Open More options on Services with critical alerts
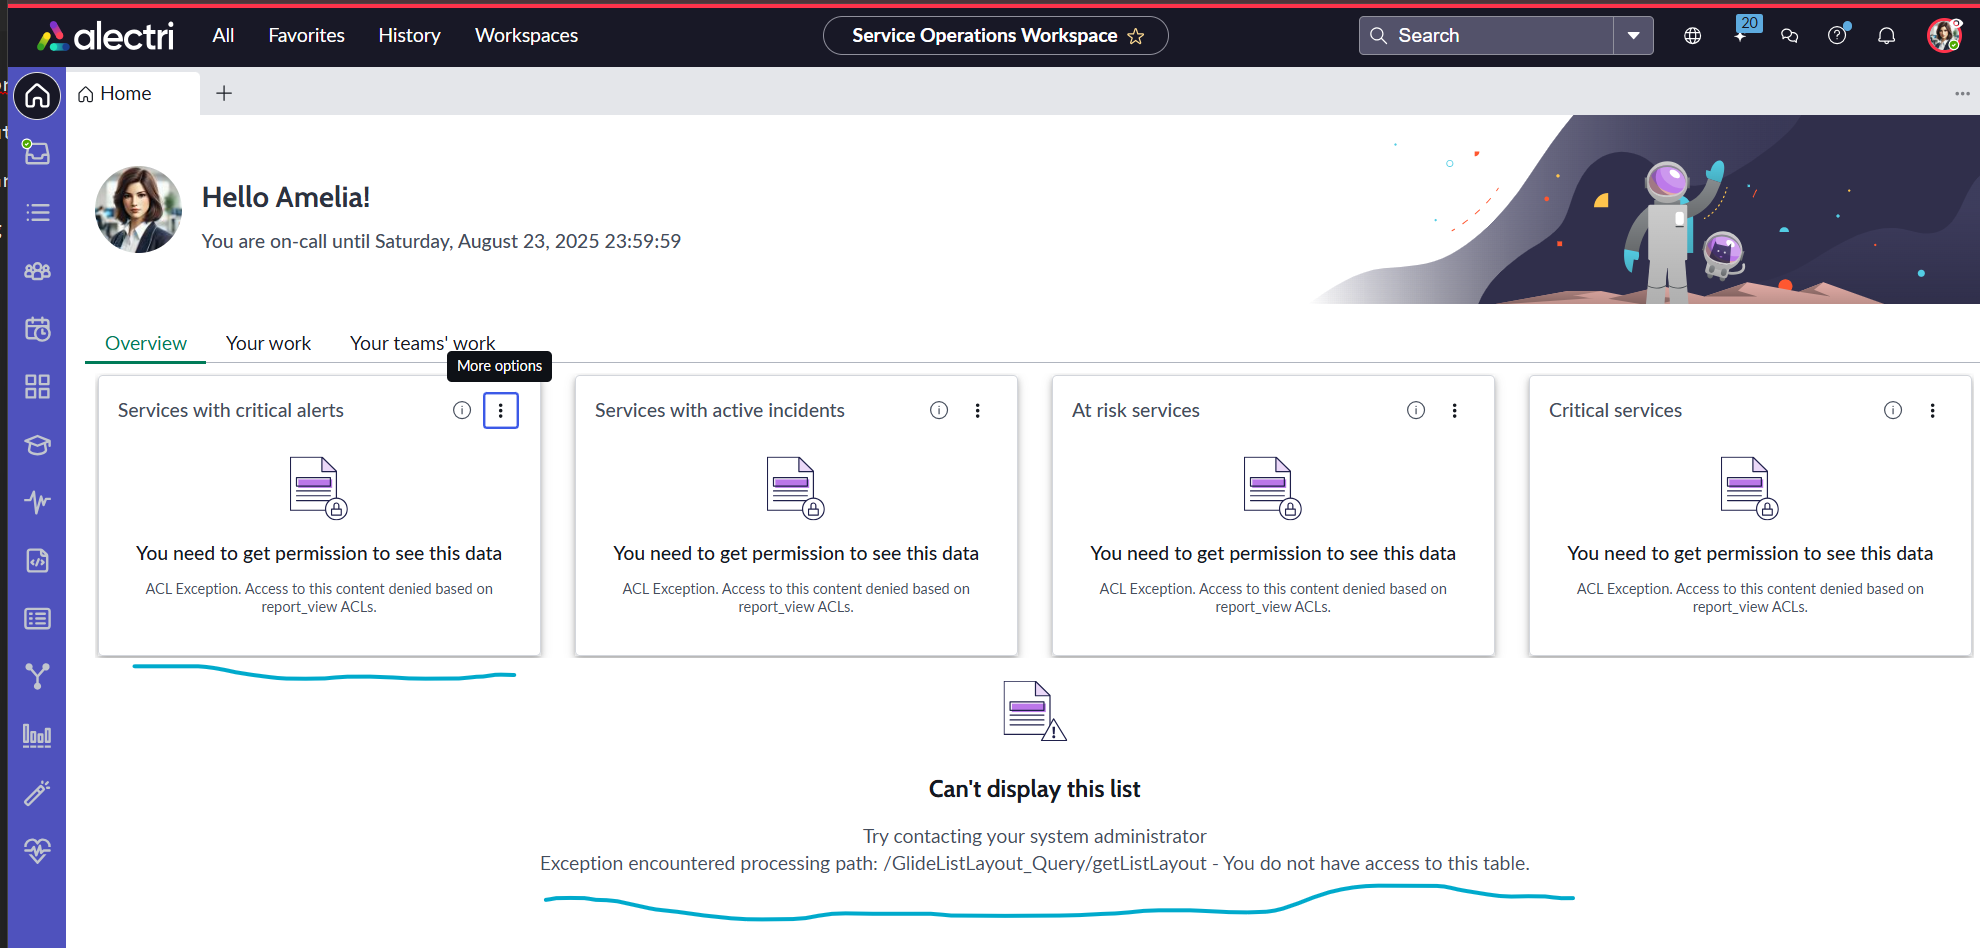The image size is (1980, 948). click(x=500, y=410)
